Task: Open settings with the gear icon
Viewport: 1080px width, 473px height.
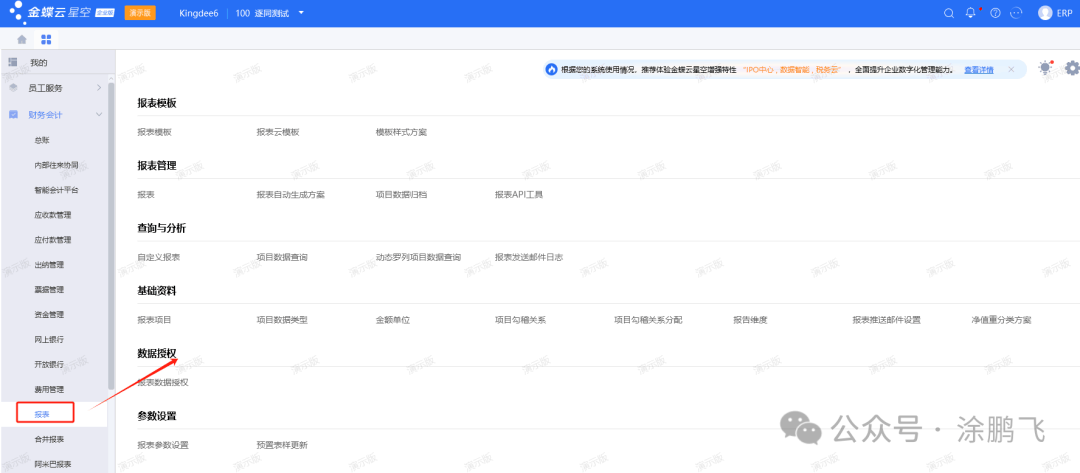Action: pyautogui.click(x=1072, y=68)
